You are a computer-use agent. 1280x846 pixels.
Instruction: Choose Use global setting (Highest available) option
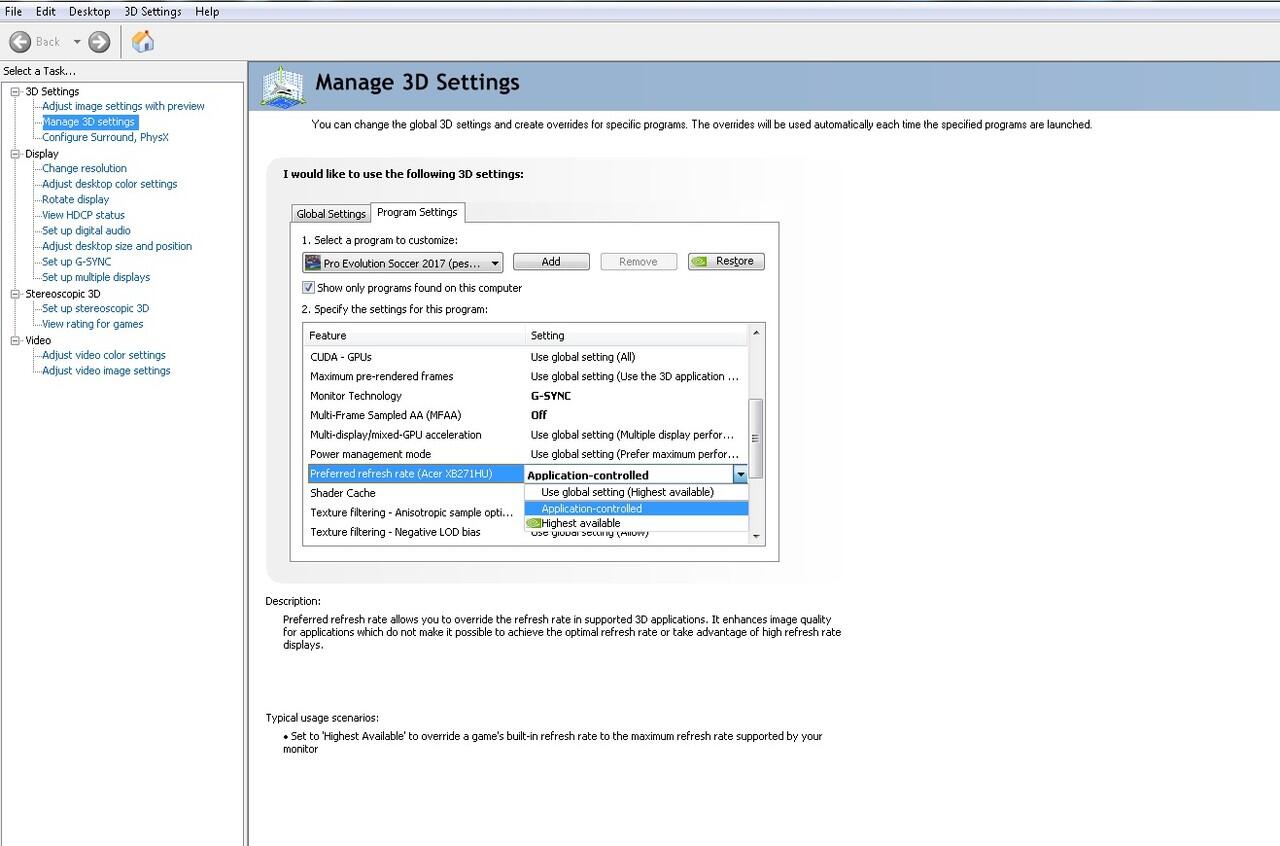636,492
